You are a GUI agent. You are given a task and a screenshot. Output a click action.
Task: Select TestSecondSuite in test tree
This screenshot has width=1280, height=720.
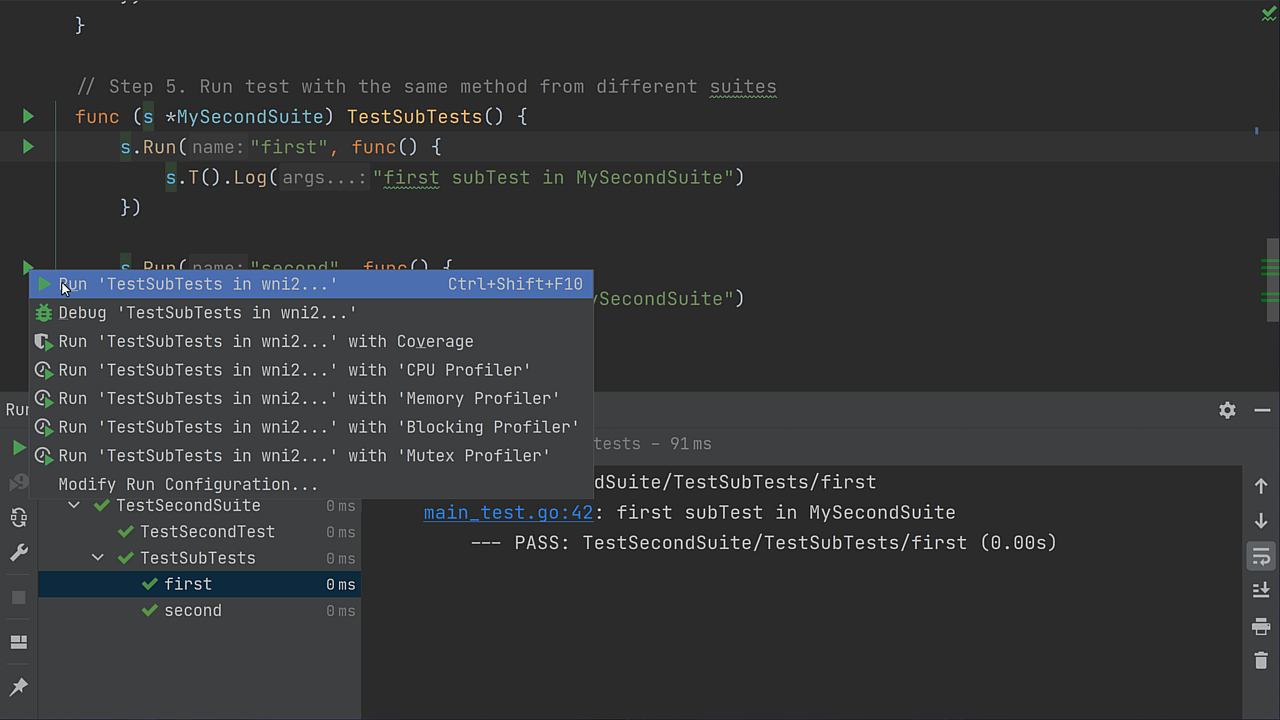(x=188, y=506)
